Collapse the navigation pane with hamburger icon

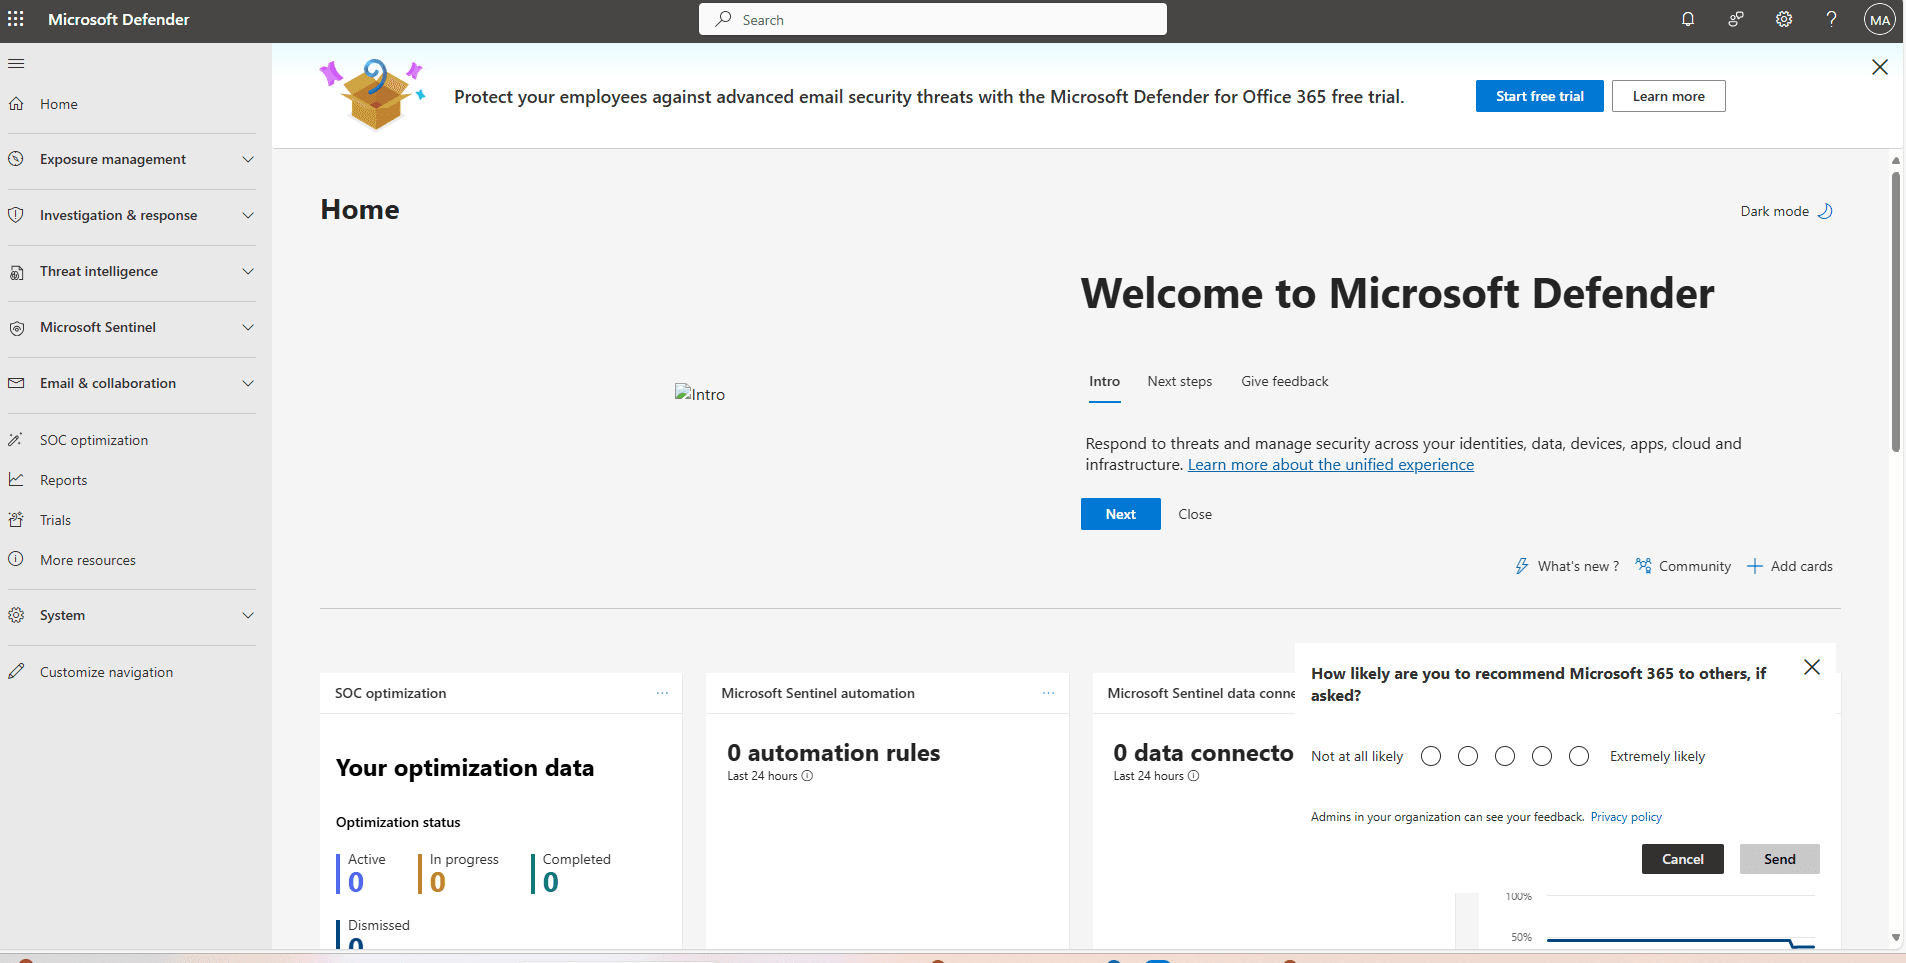point(16,63)
